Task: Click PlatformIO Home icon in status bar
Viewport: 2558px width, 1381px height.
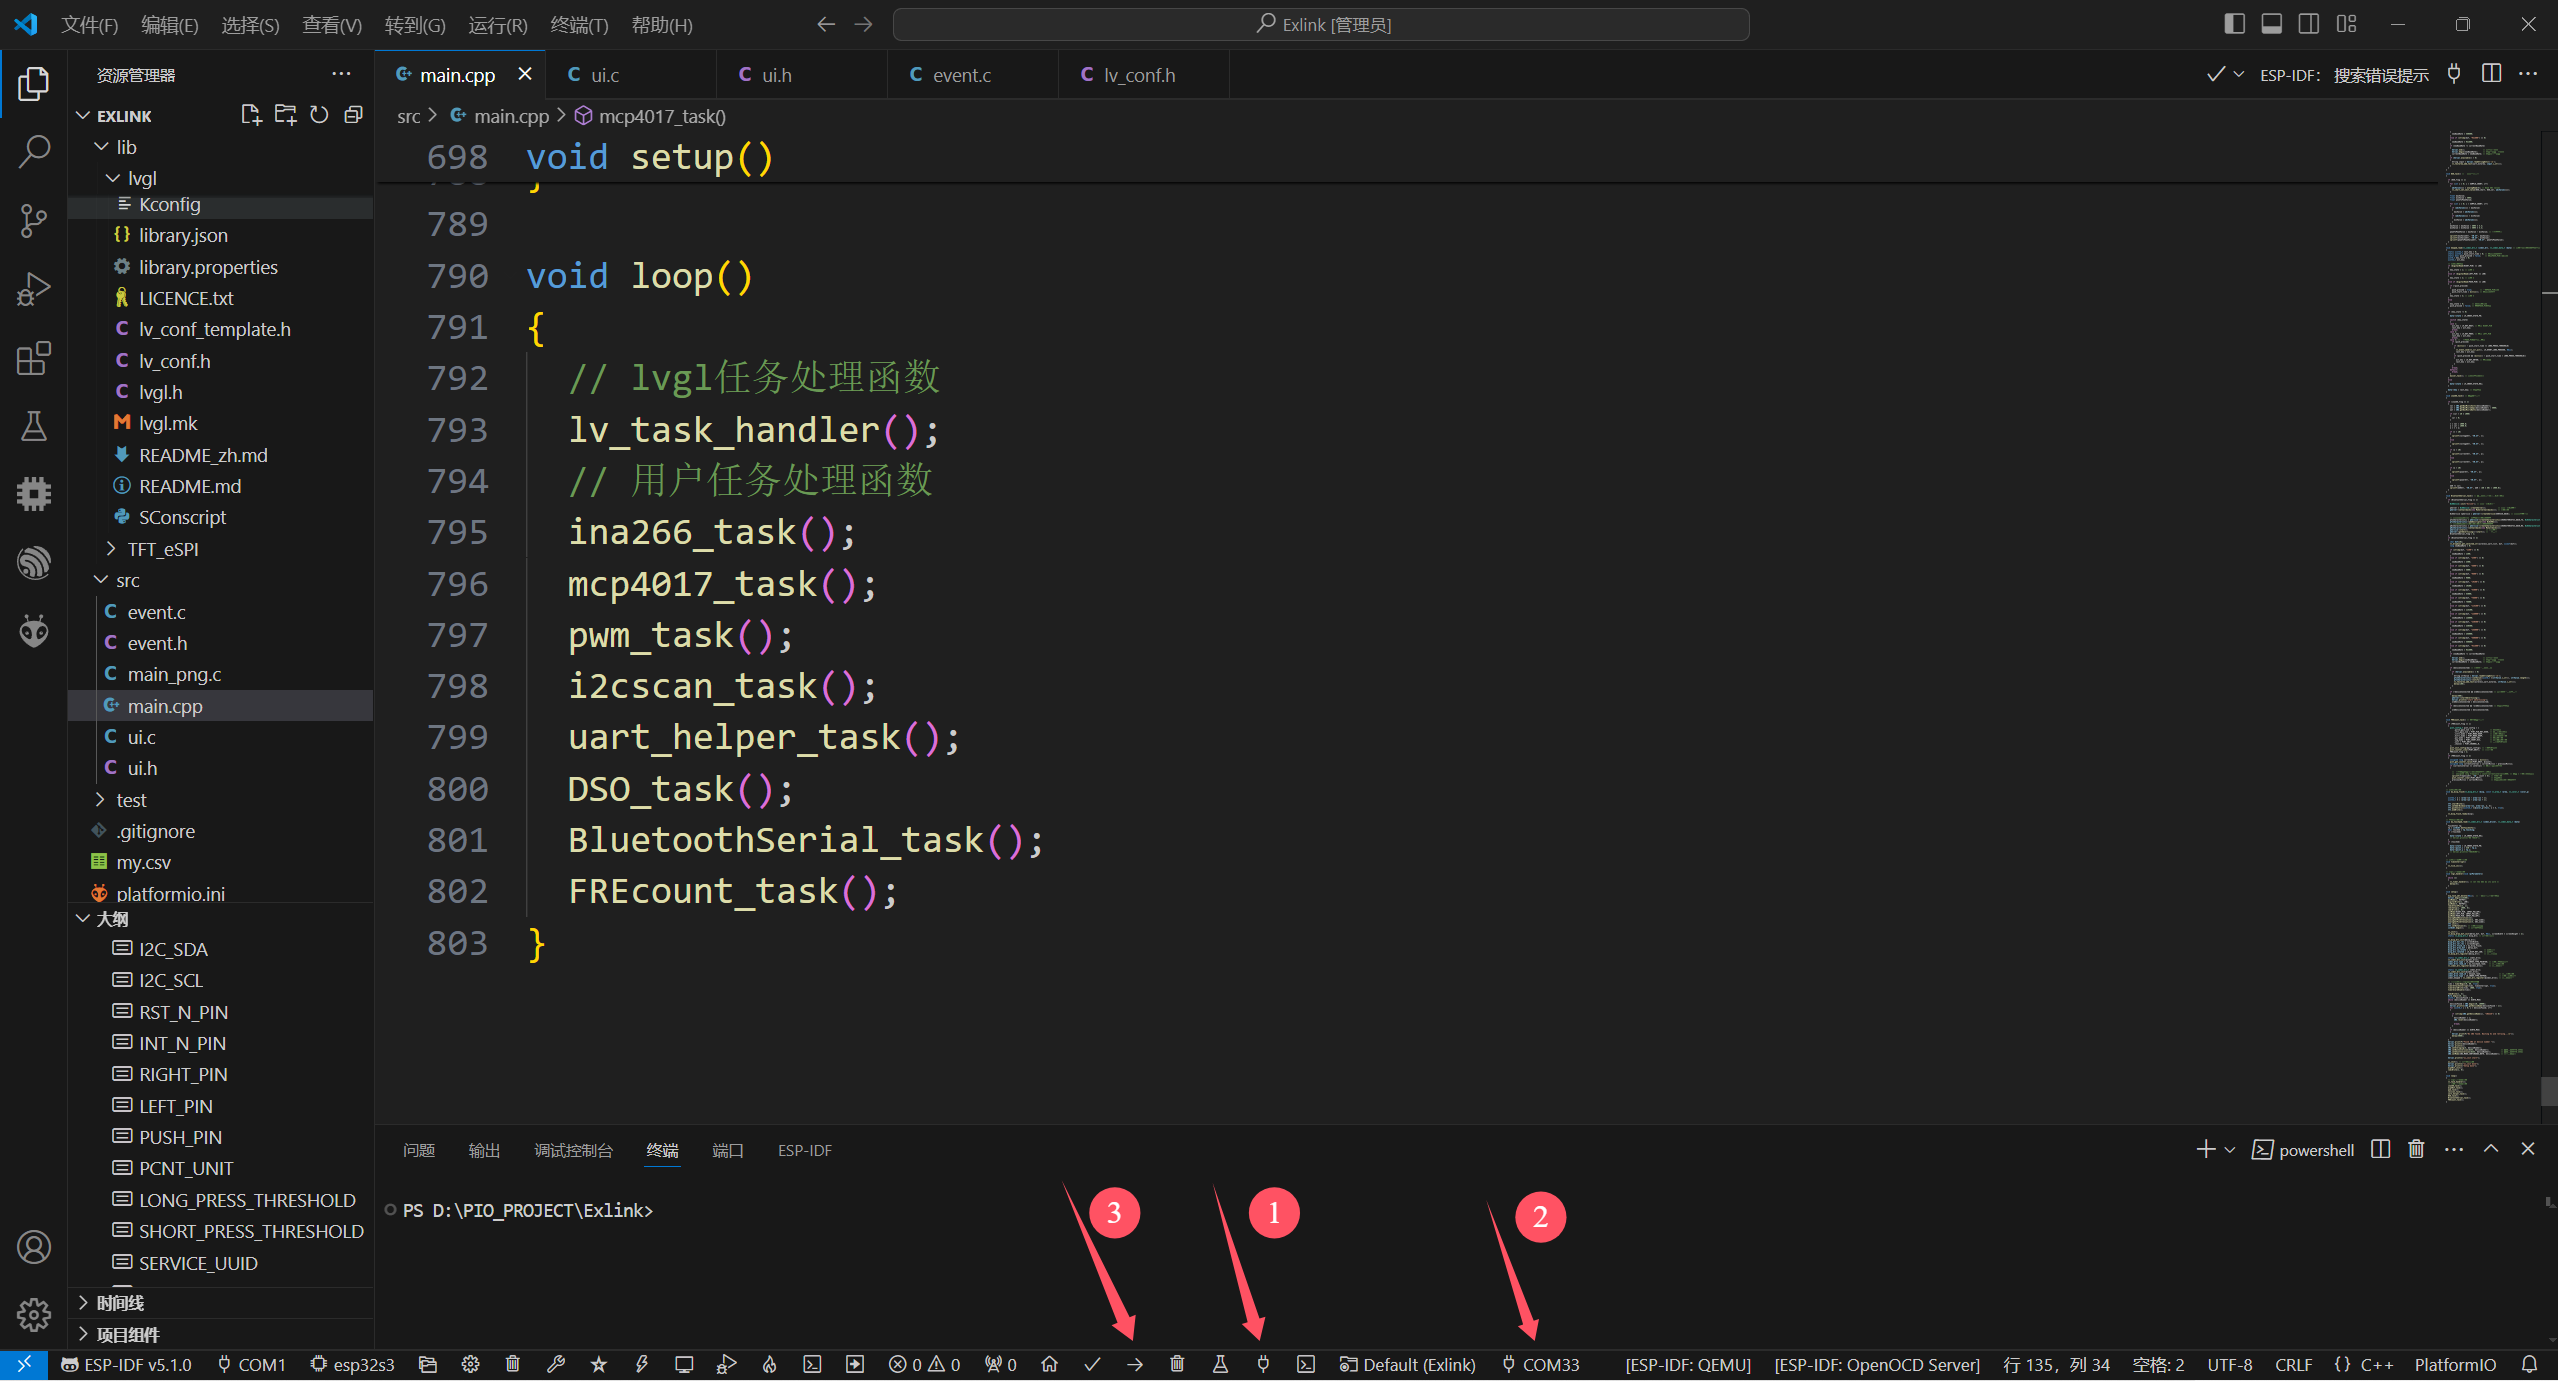Action: tap(1049, 1365)
